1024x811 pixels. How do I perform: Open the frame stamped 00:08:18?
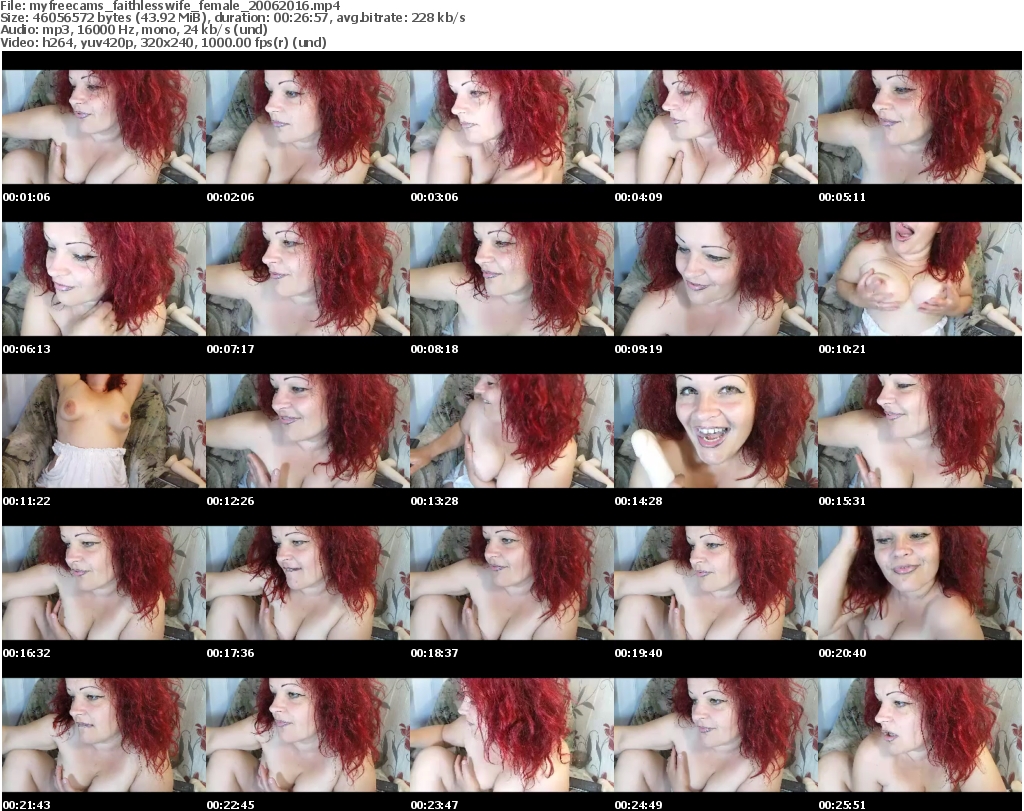(512, 279)
